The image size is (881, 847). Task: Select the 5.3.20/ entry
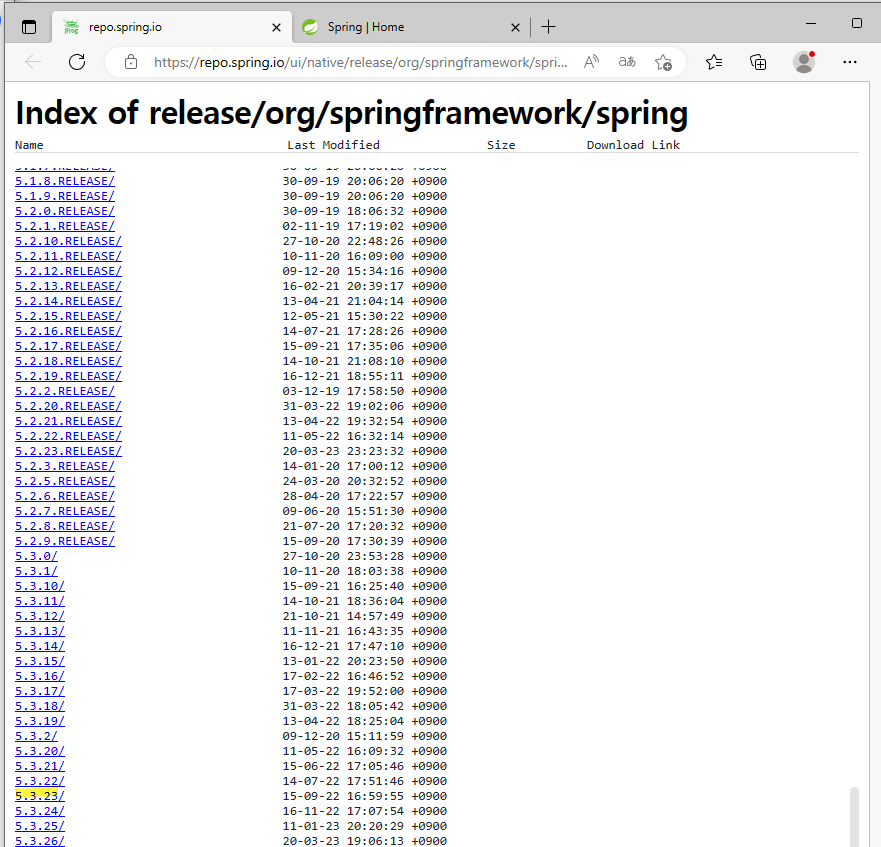coord(39,751)
